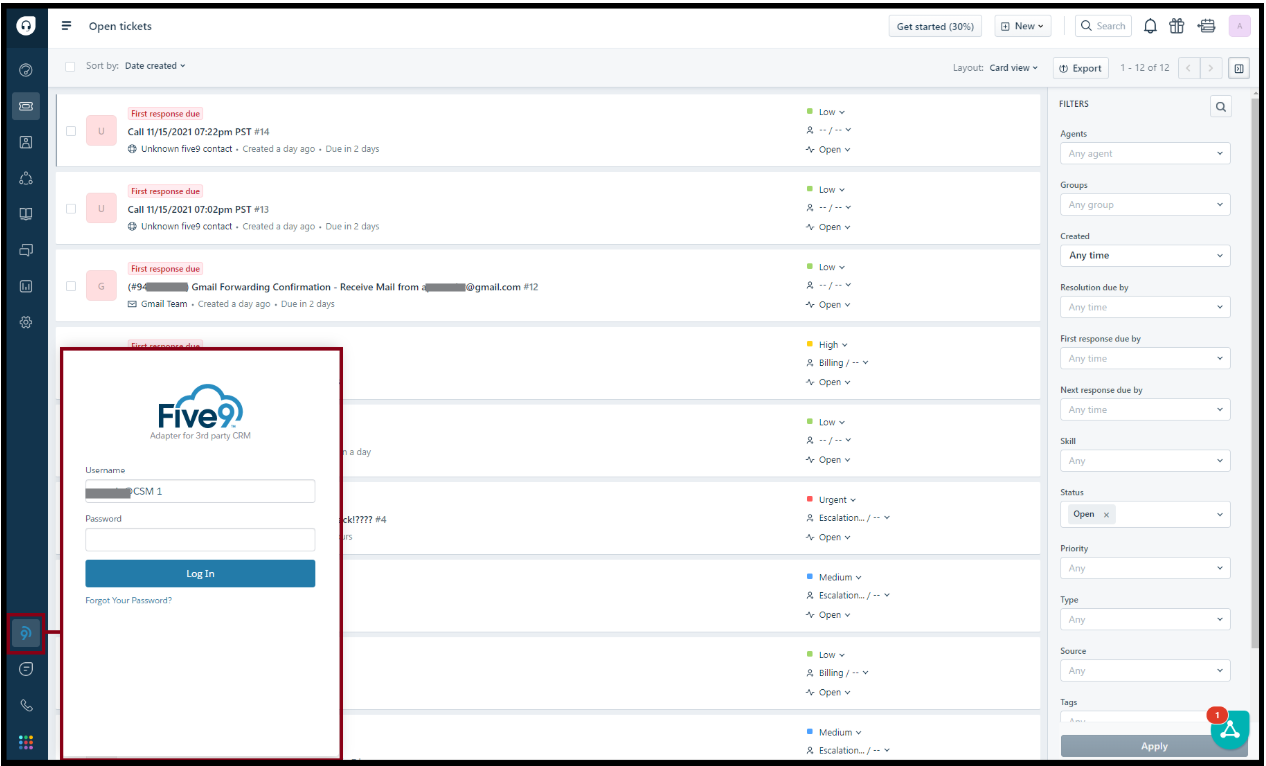
Task: Select the checkbox for Gmail ticket #12
Action: (71, 286)
